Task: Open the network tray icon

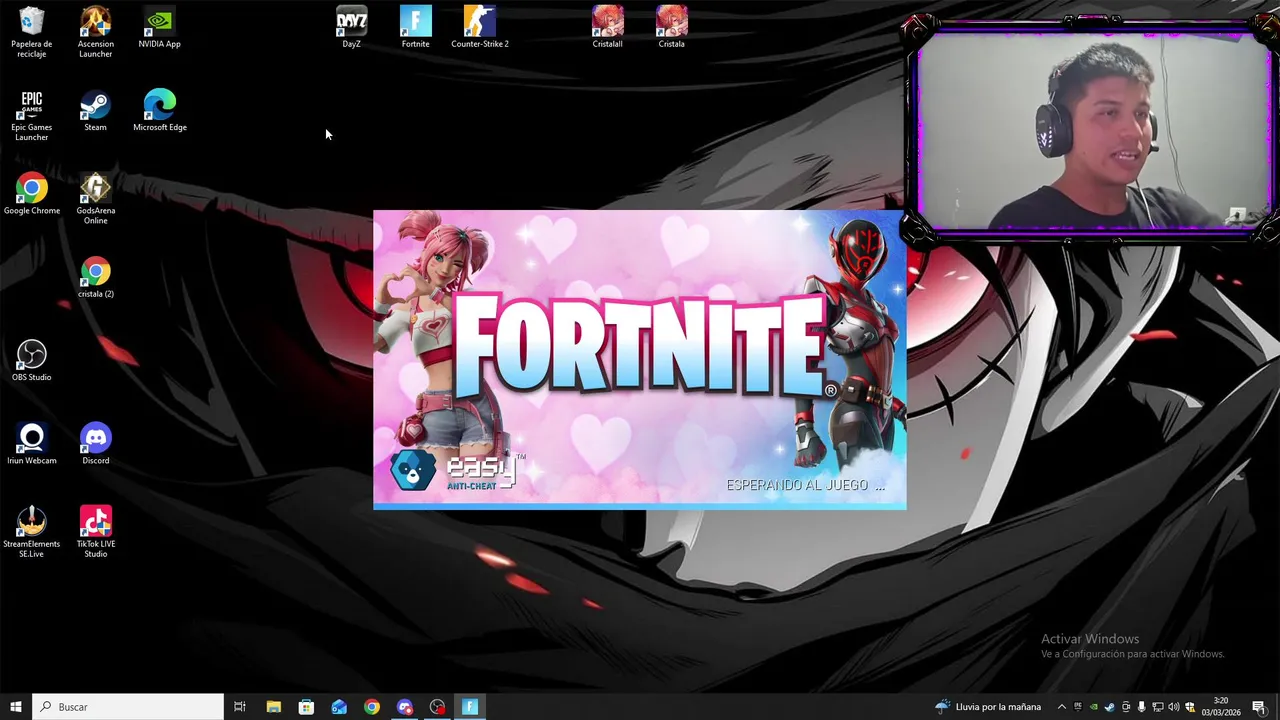Action: tap(1158, 707)
